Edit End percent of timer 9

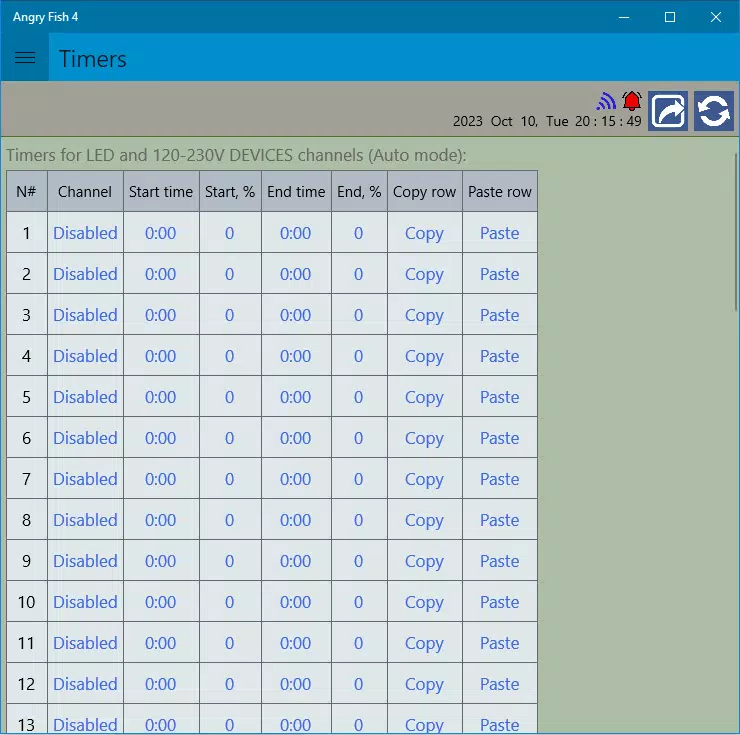[x=358, y=561]
